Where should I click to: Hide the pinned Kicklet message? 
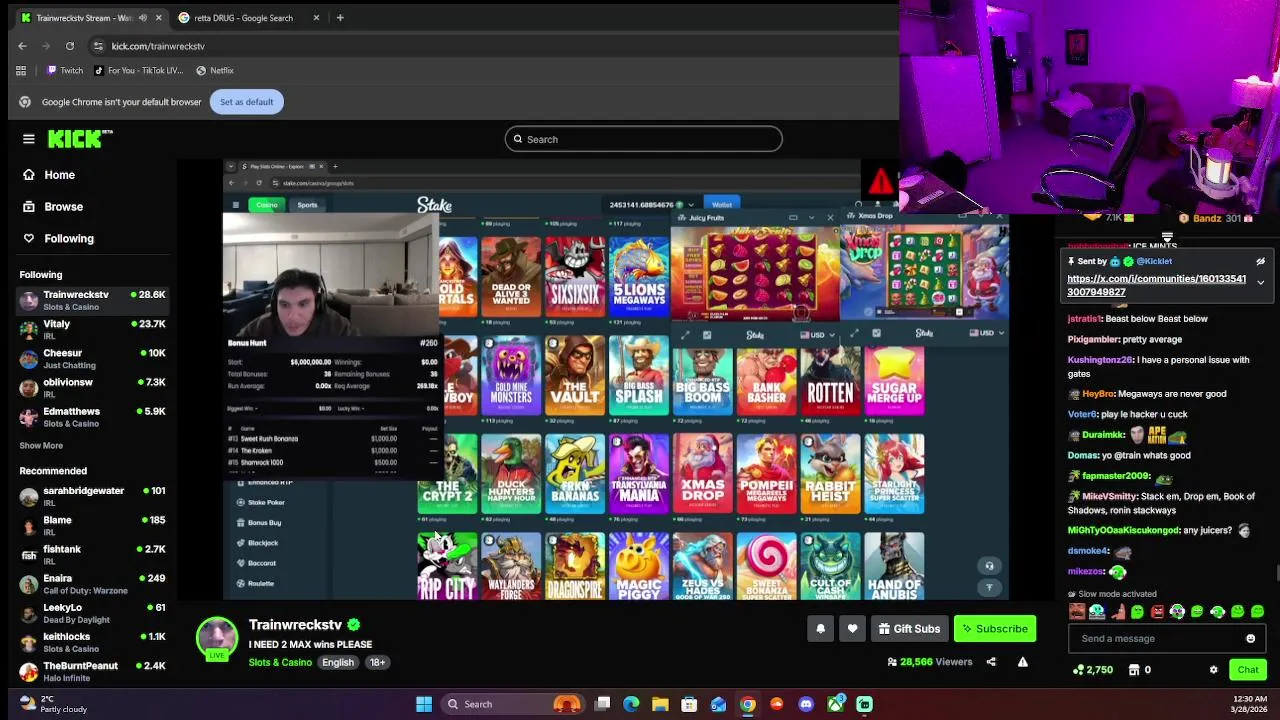click(1260, 262)
